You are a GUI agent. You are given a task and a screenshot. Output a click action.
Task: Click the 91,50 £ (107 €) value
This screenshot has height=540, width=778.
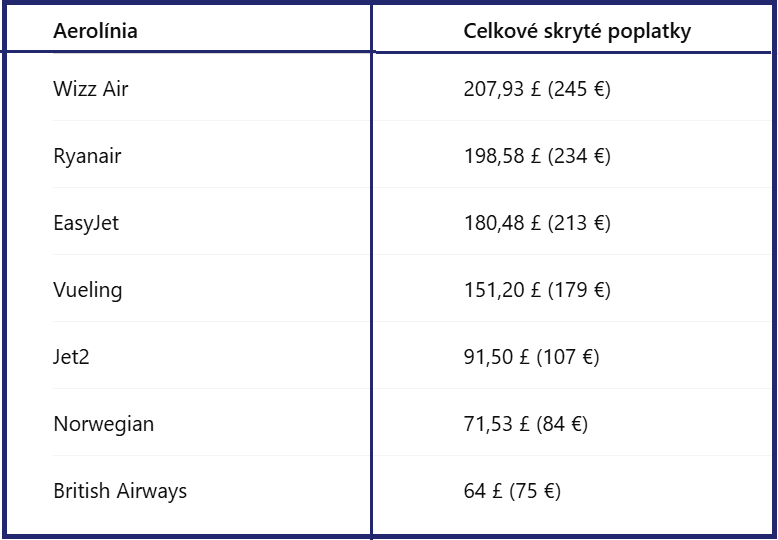click(x=531, y=357)
